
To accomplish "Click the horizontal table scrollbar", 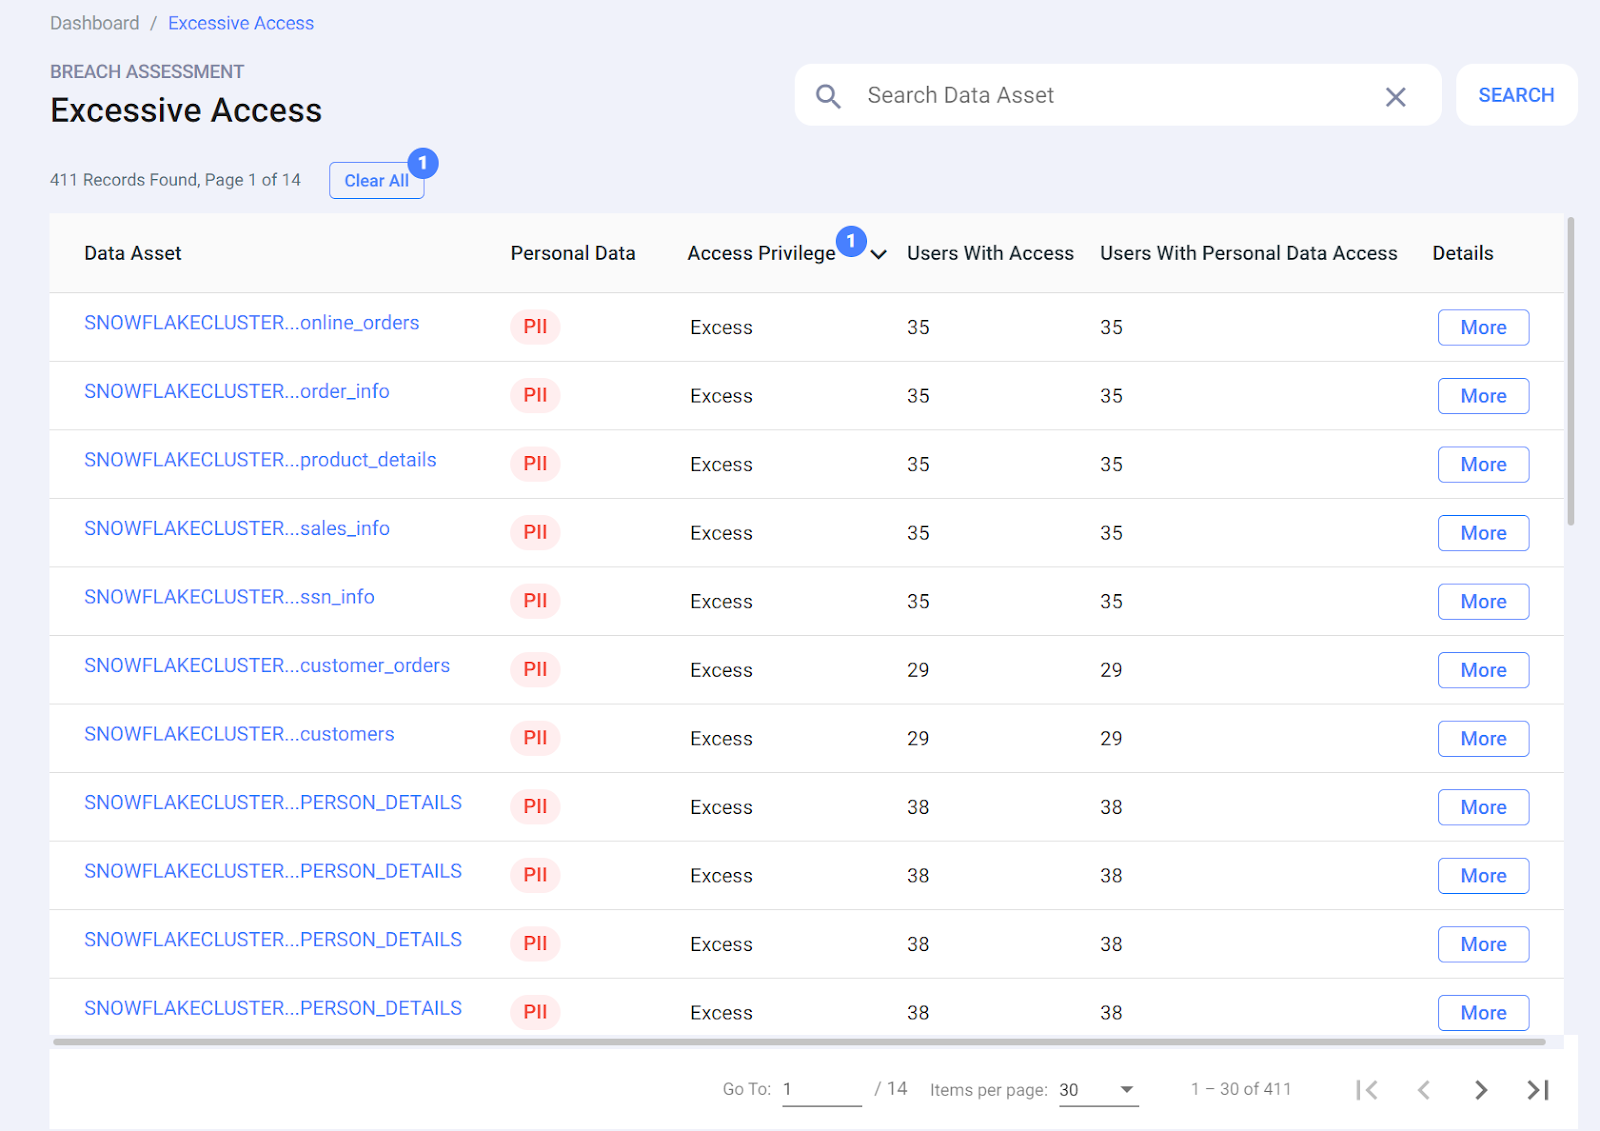I will [x=798, y=1042].
